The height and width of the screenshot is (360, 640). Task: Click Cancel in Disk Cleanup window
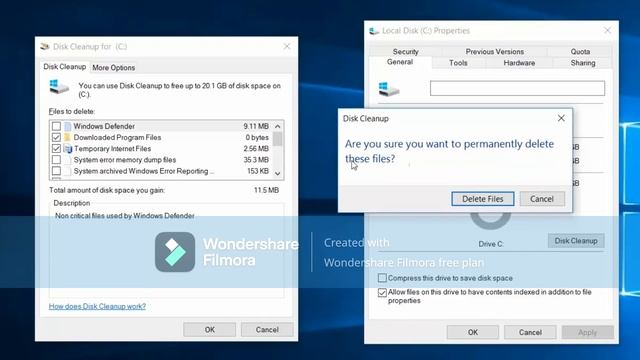[267, 329]
